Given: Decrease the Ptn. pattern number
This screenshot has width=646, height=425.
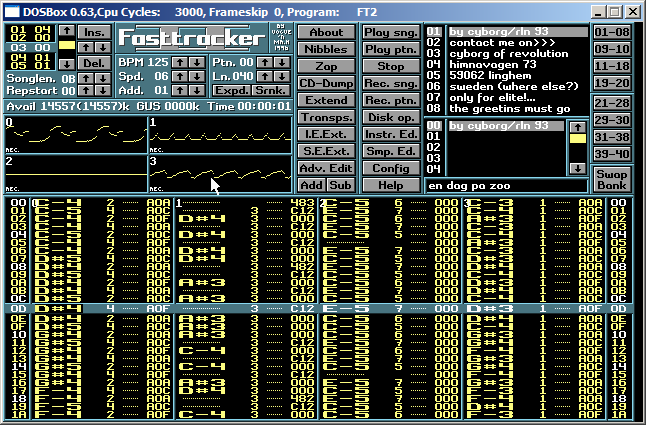Looking at the screenshot, I should 282,63.
